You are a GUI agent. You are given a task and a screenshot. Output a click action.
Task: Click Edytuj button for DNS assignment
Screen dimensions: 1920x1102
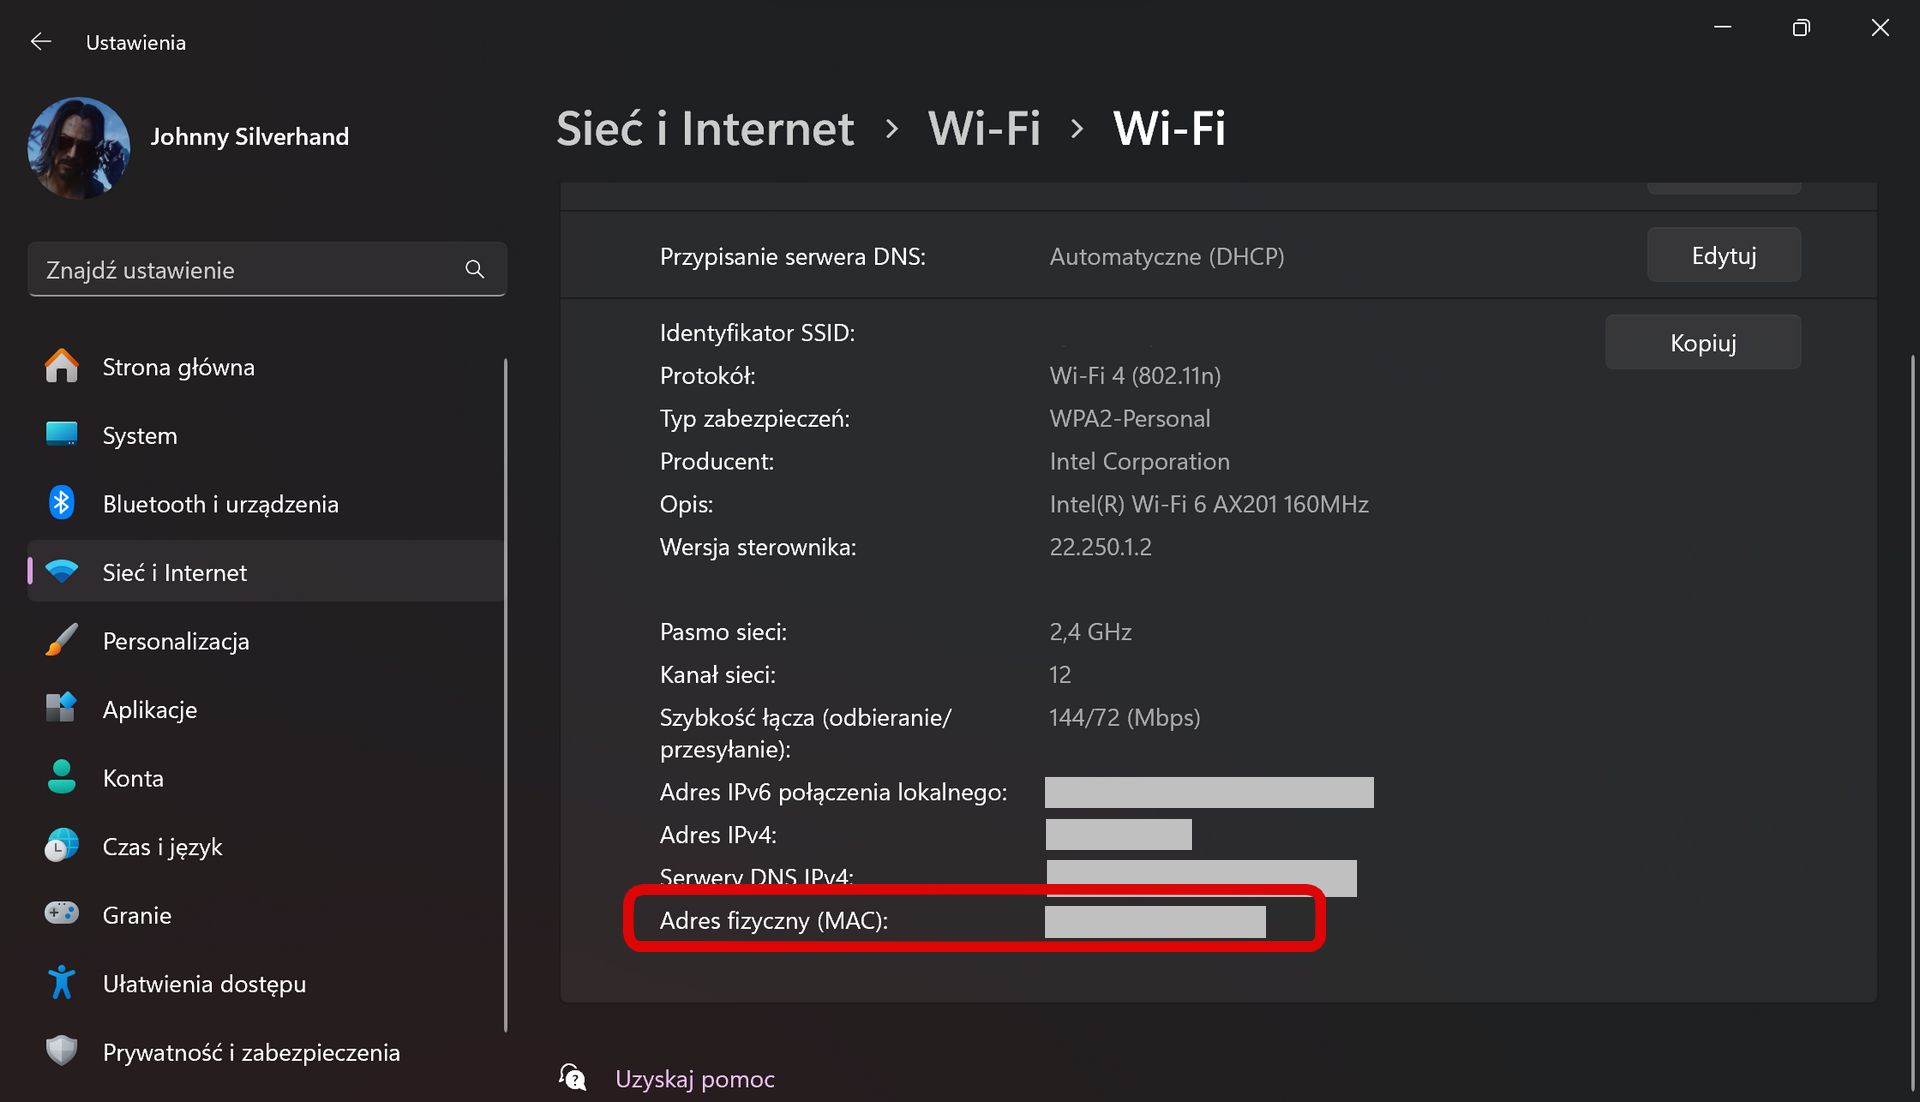click(1724, 255)
